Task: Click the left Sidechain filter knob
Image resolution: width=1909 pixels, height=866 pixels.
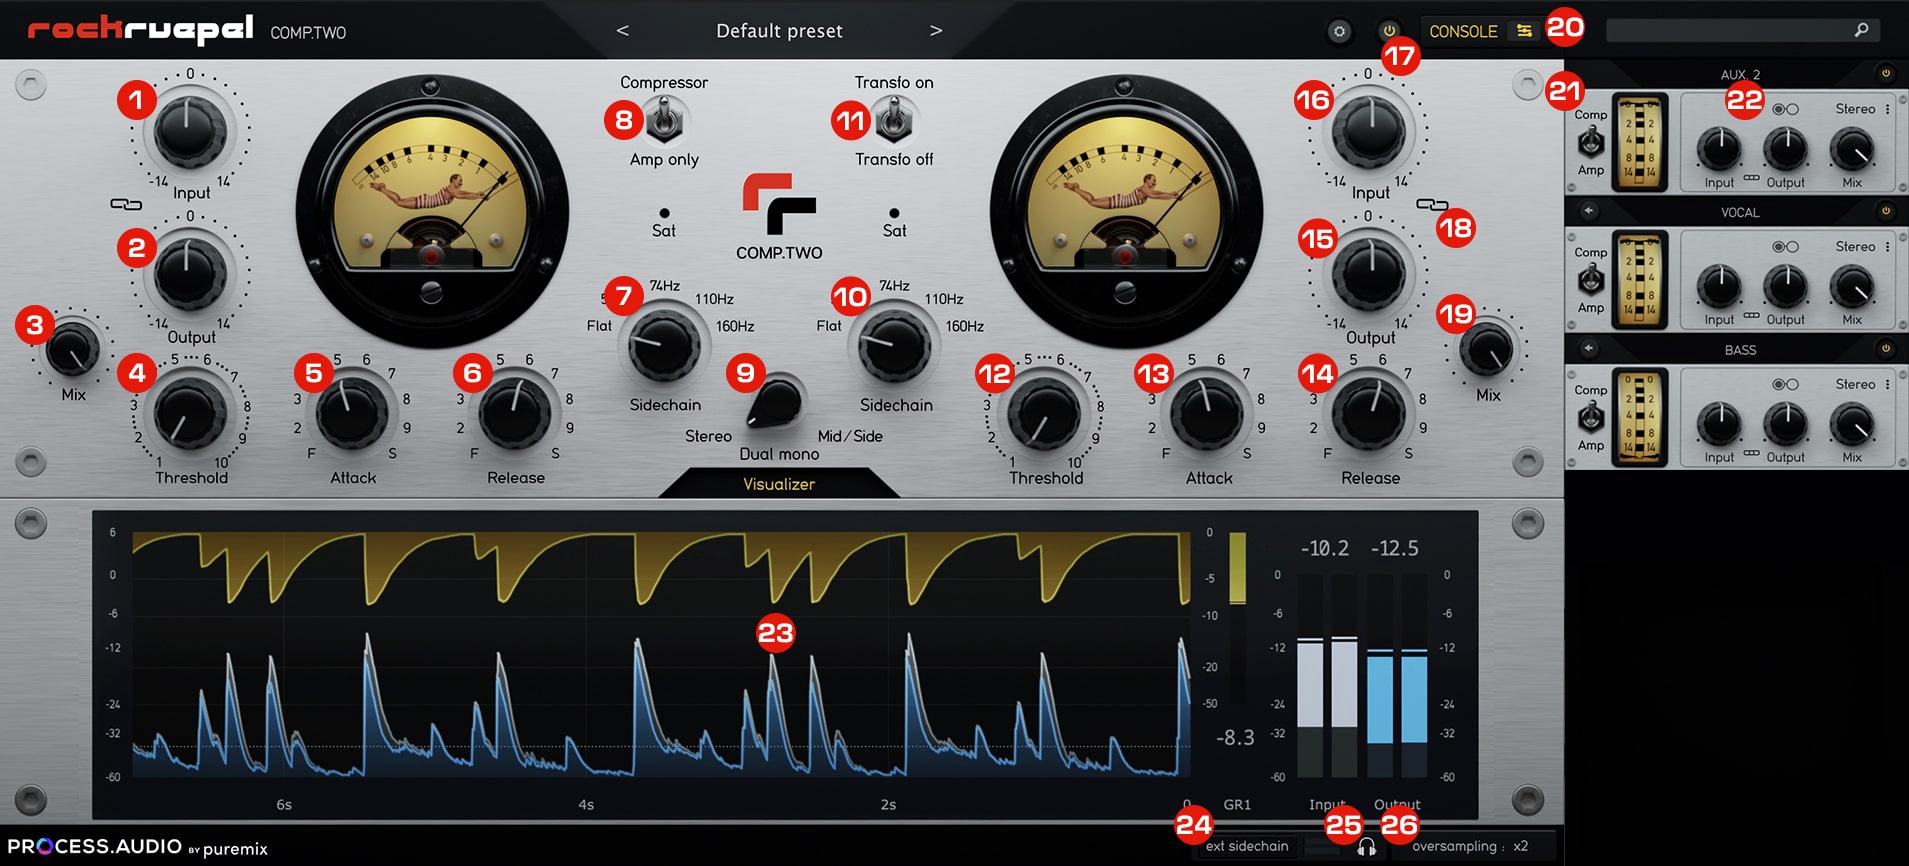Action: 664,346
